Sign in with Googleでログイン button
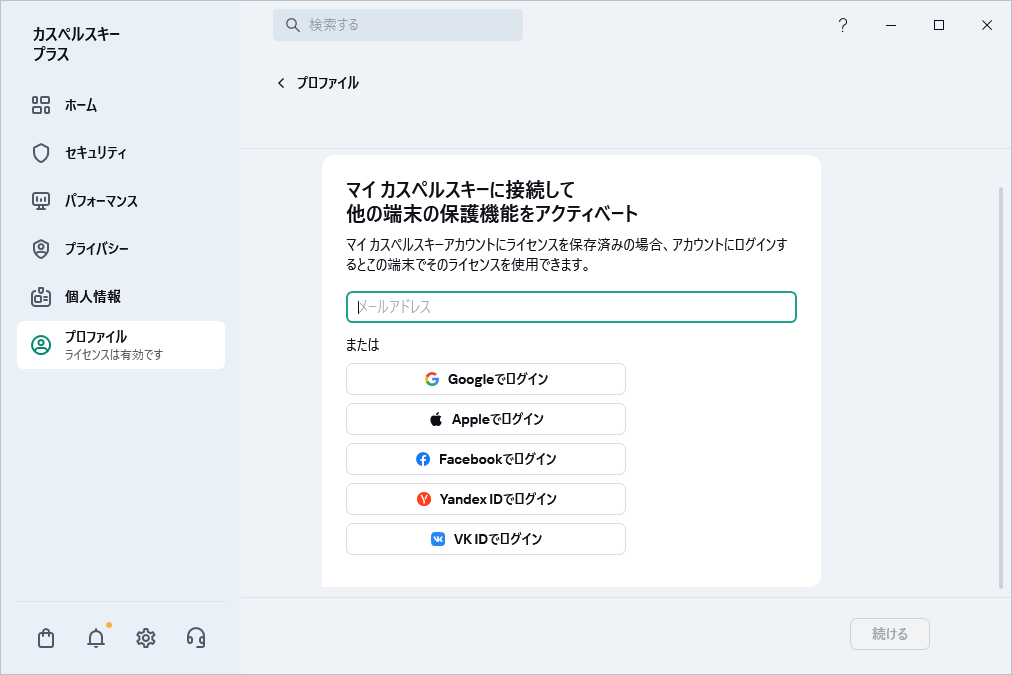The image size is (1012, 675). point(486,379)
